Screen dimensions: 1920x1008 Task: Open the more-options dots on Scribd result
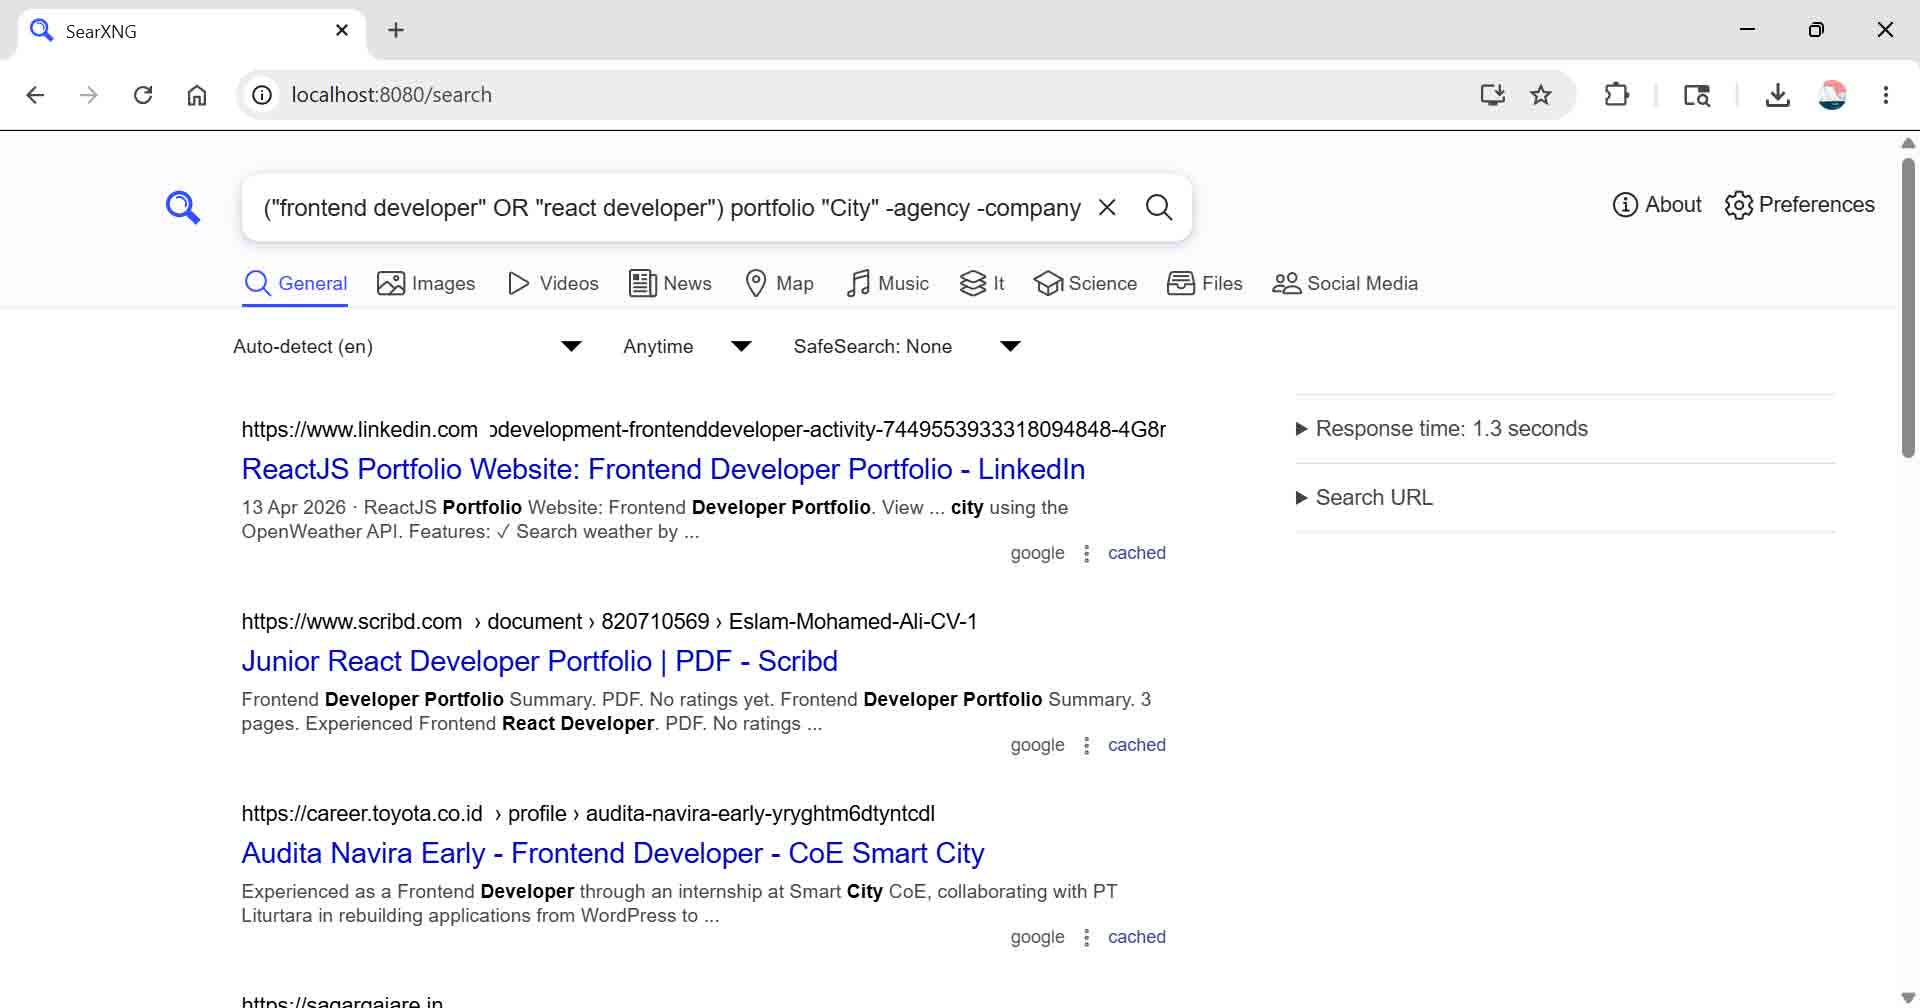(1086, 746)
